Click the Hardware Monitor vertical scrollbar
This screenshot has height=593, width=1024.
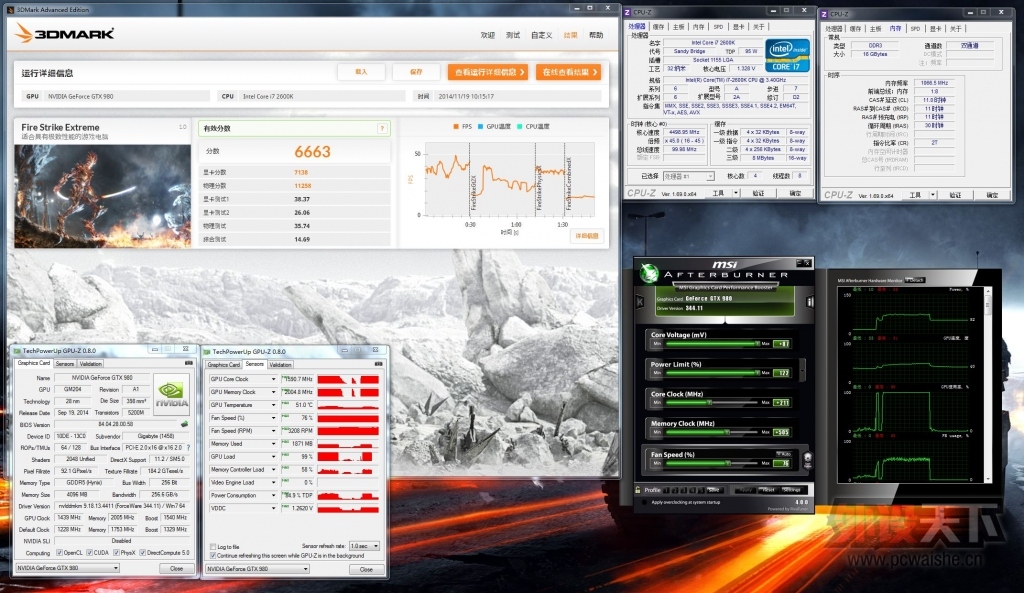[x=988, y=385]
